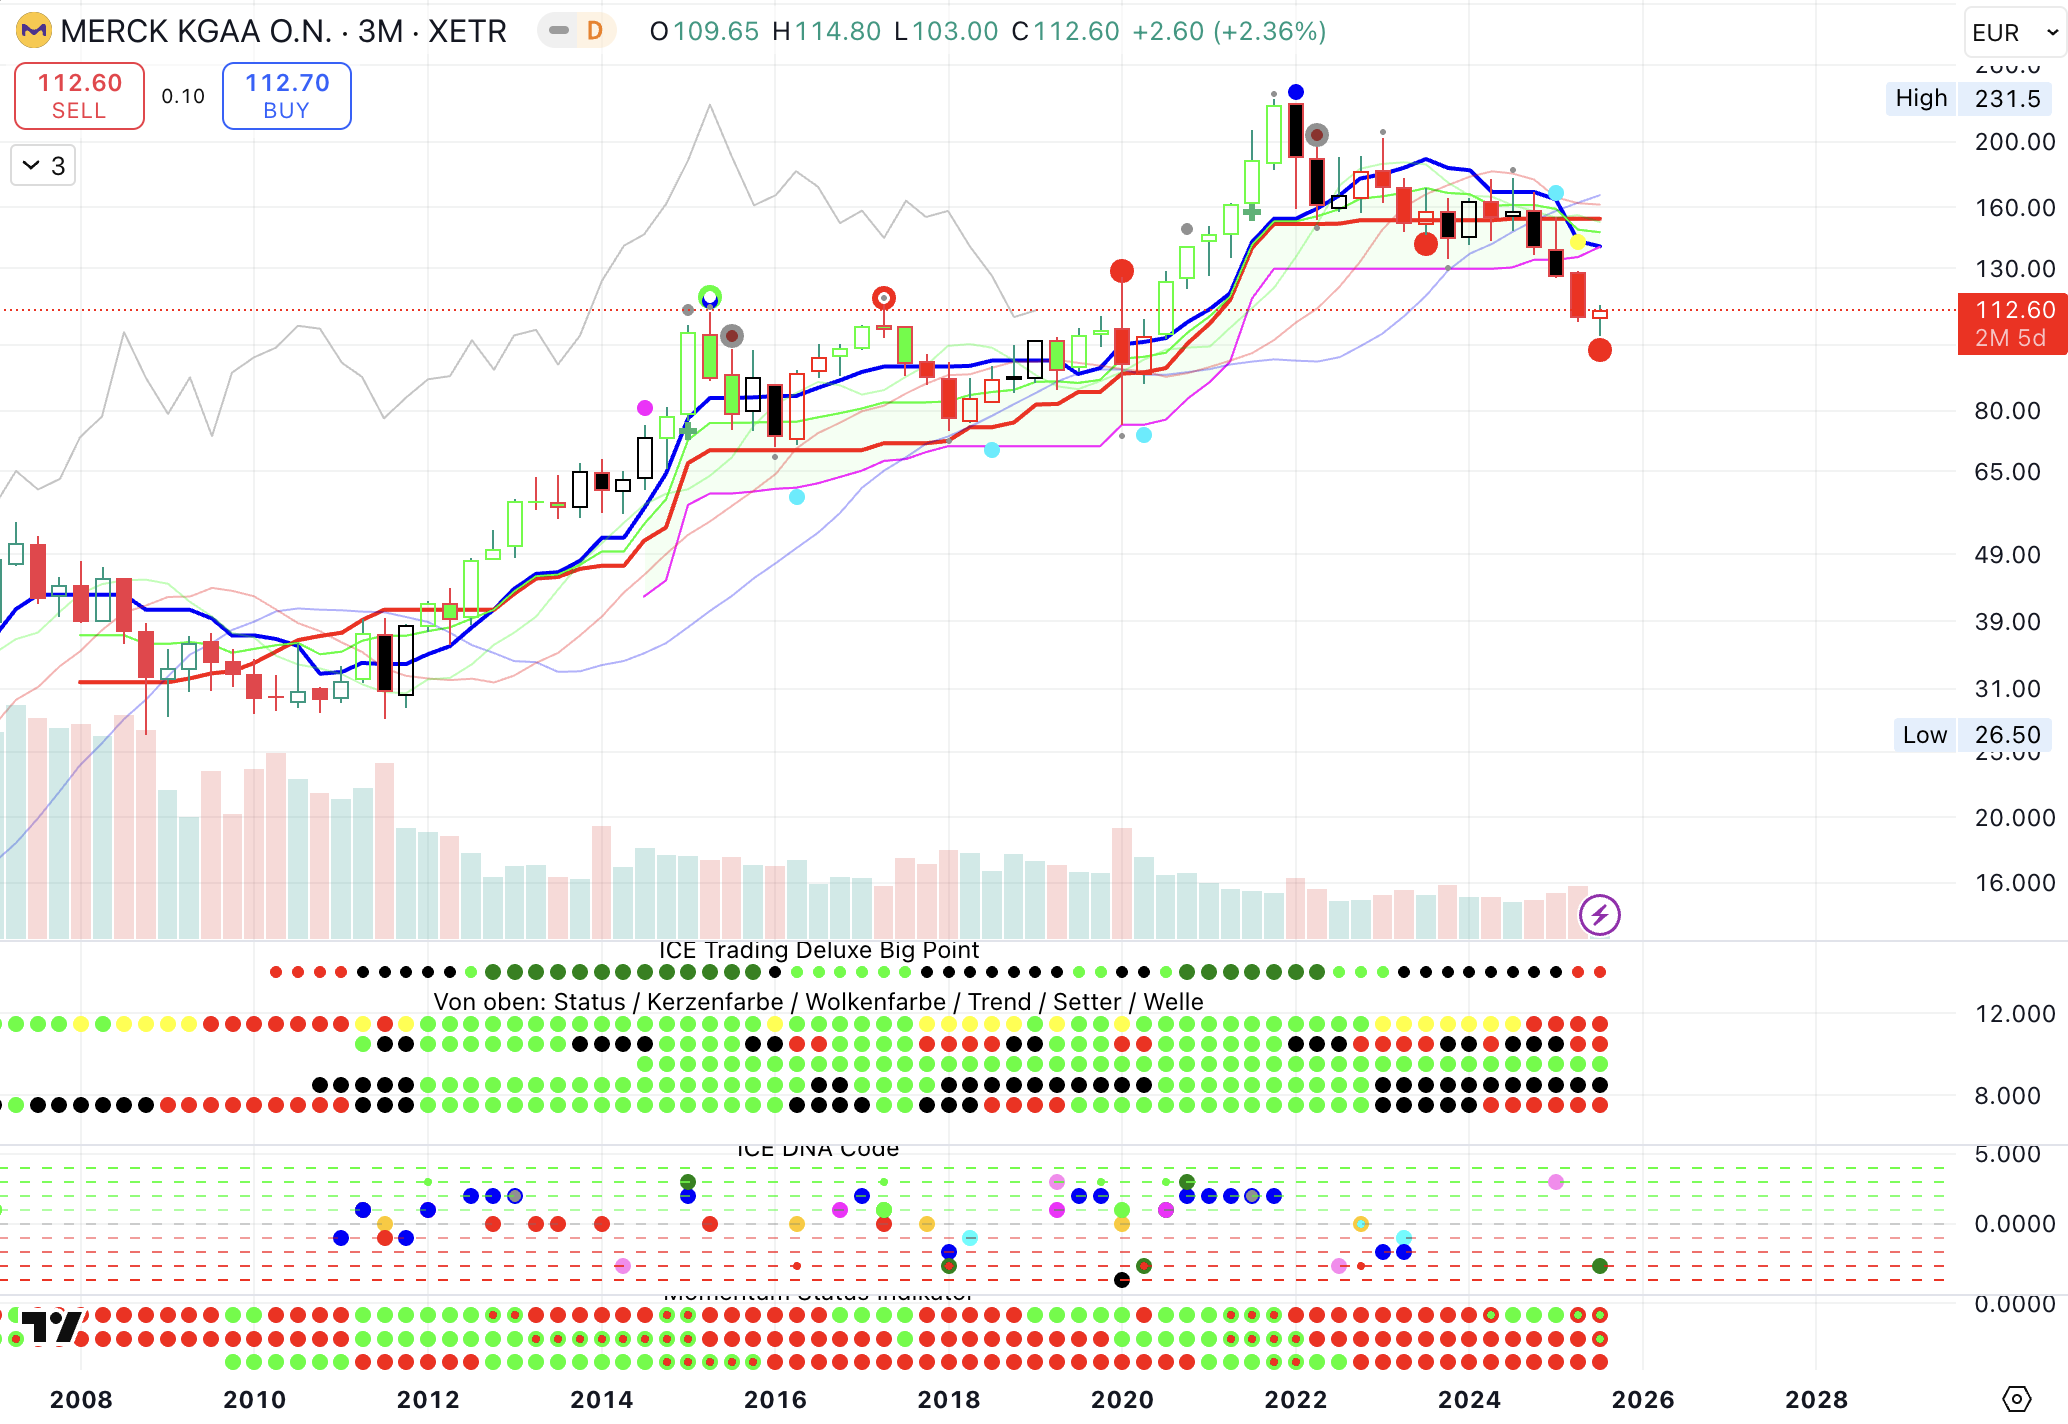Viewport: 2068px width, 1424px height.
Task: Open the purple lightning bolt icon
Action: click(x=1599, y=914)
